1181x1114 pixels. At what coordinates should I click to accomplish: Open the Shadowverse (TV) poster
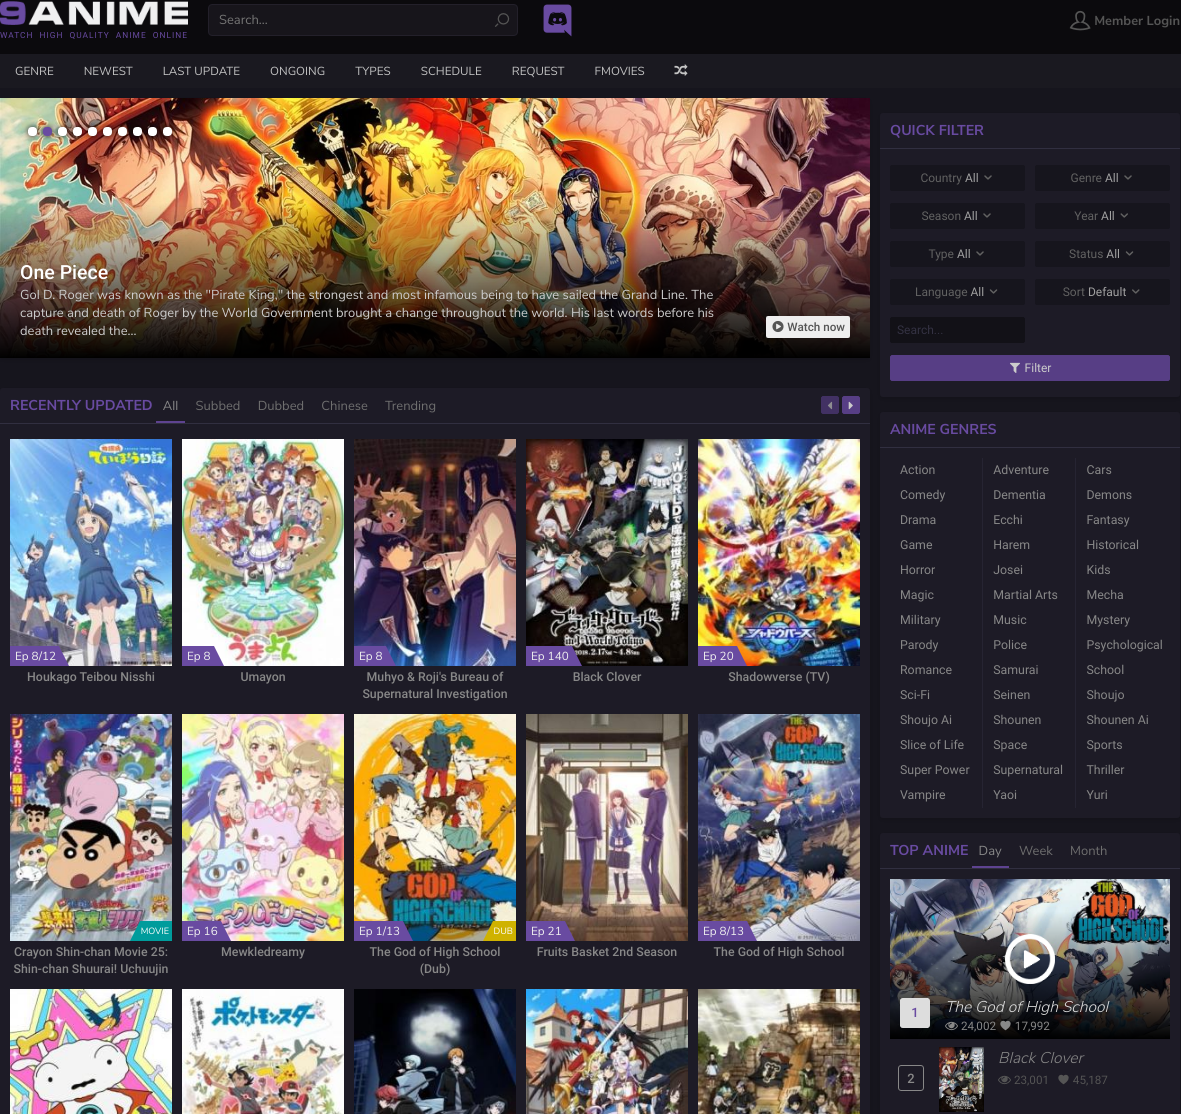click(779, 552)
